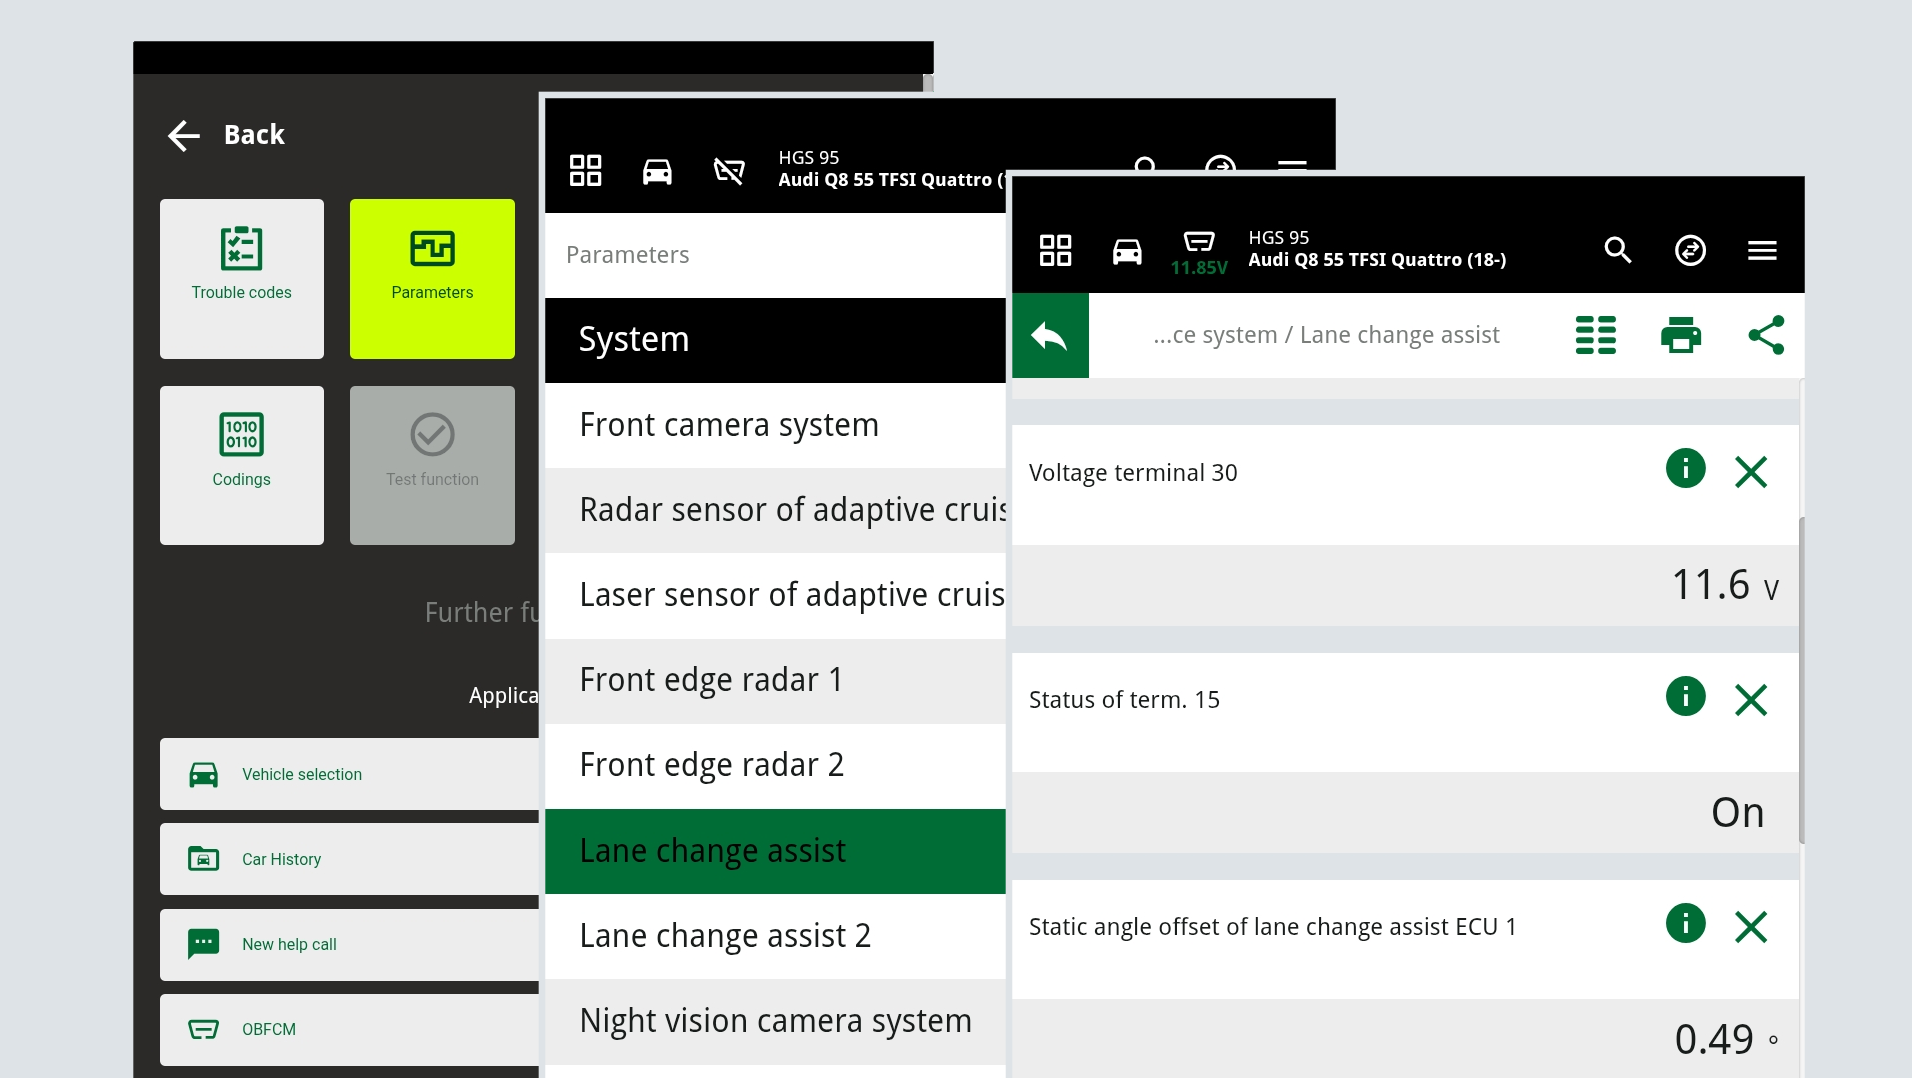The width and height of the screenshot is (1912, 1078).
Task: Open the print icon in toolbar
Action: pyautogui.click(x=1680, y=336)
